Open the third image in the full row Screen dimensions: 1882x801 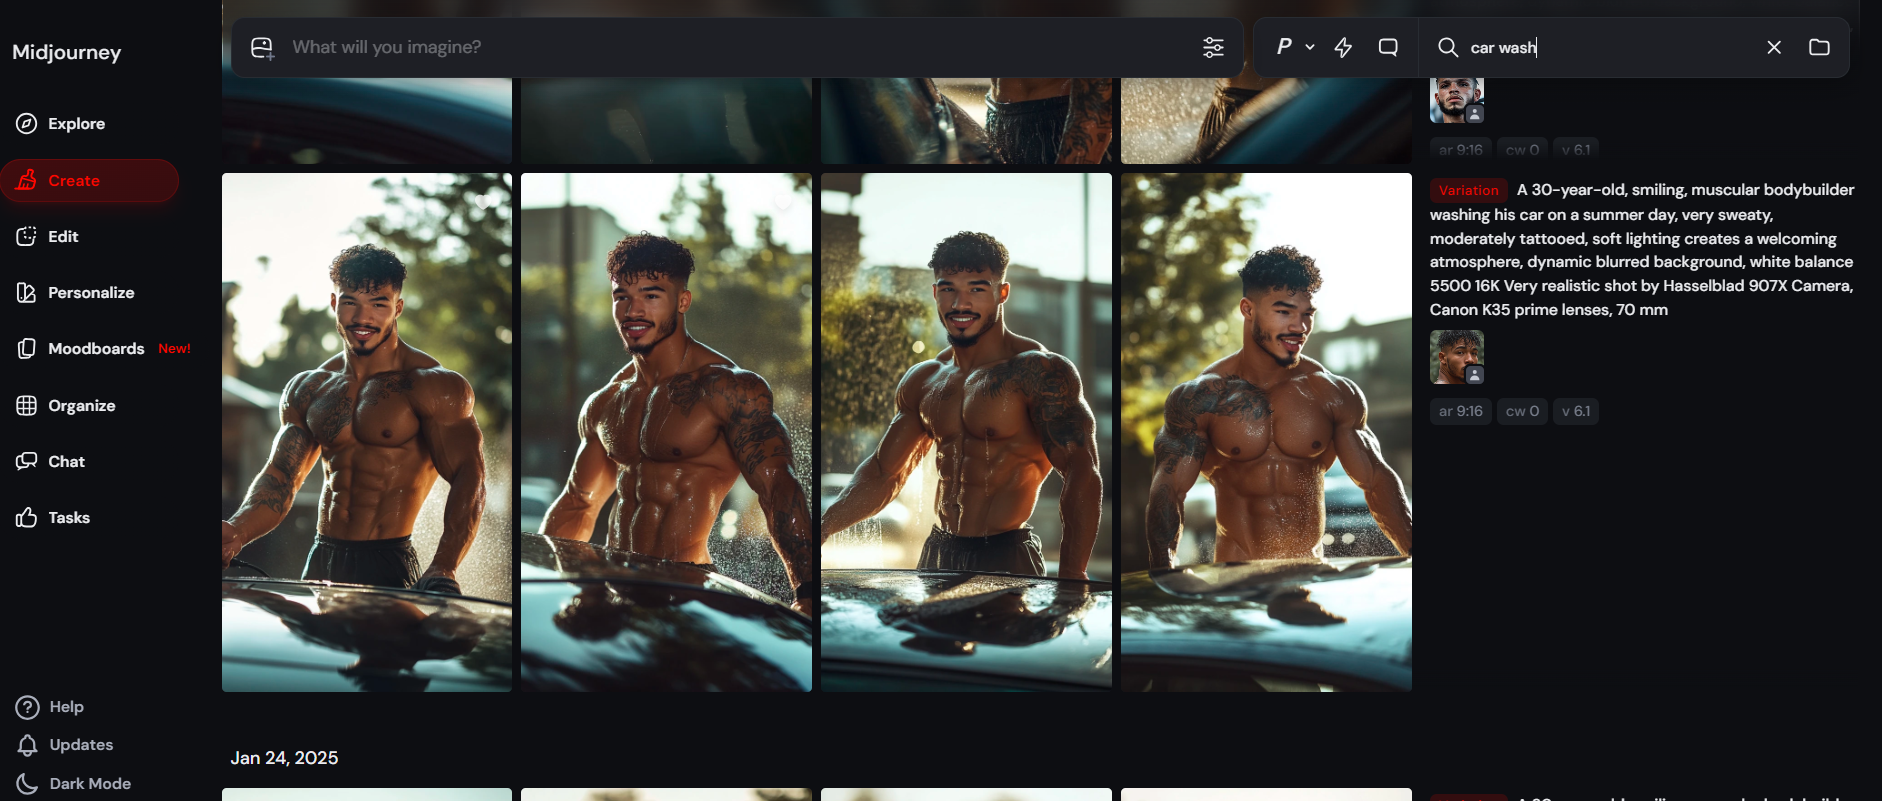coord(966,432)
